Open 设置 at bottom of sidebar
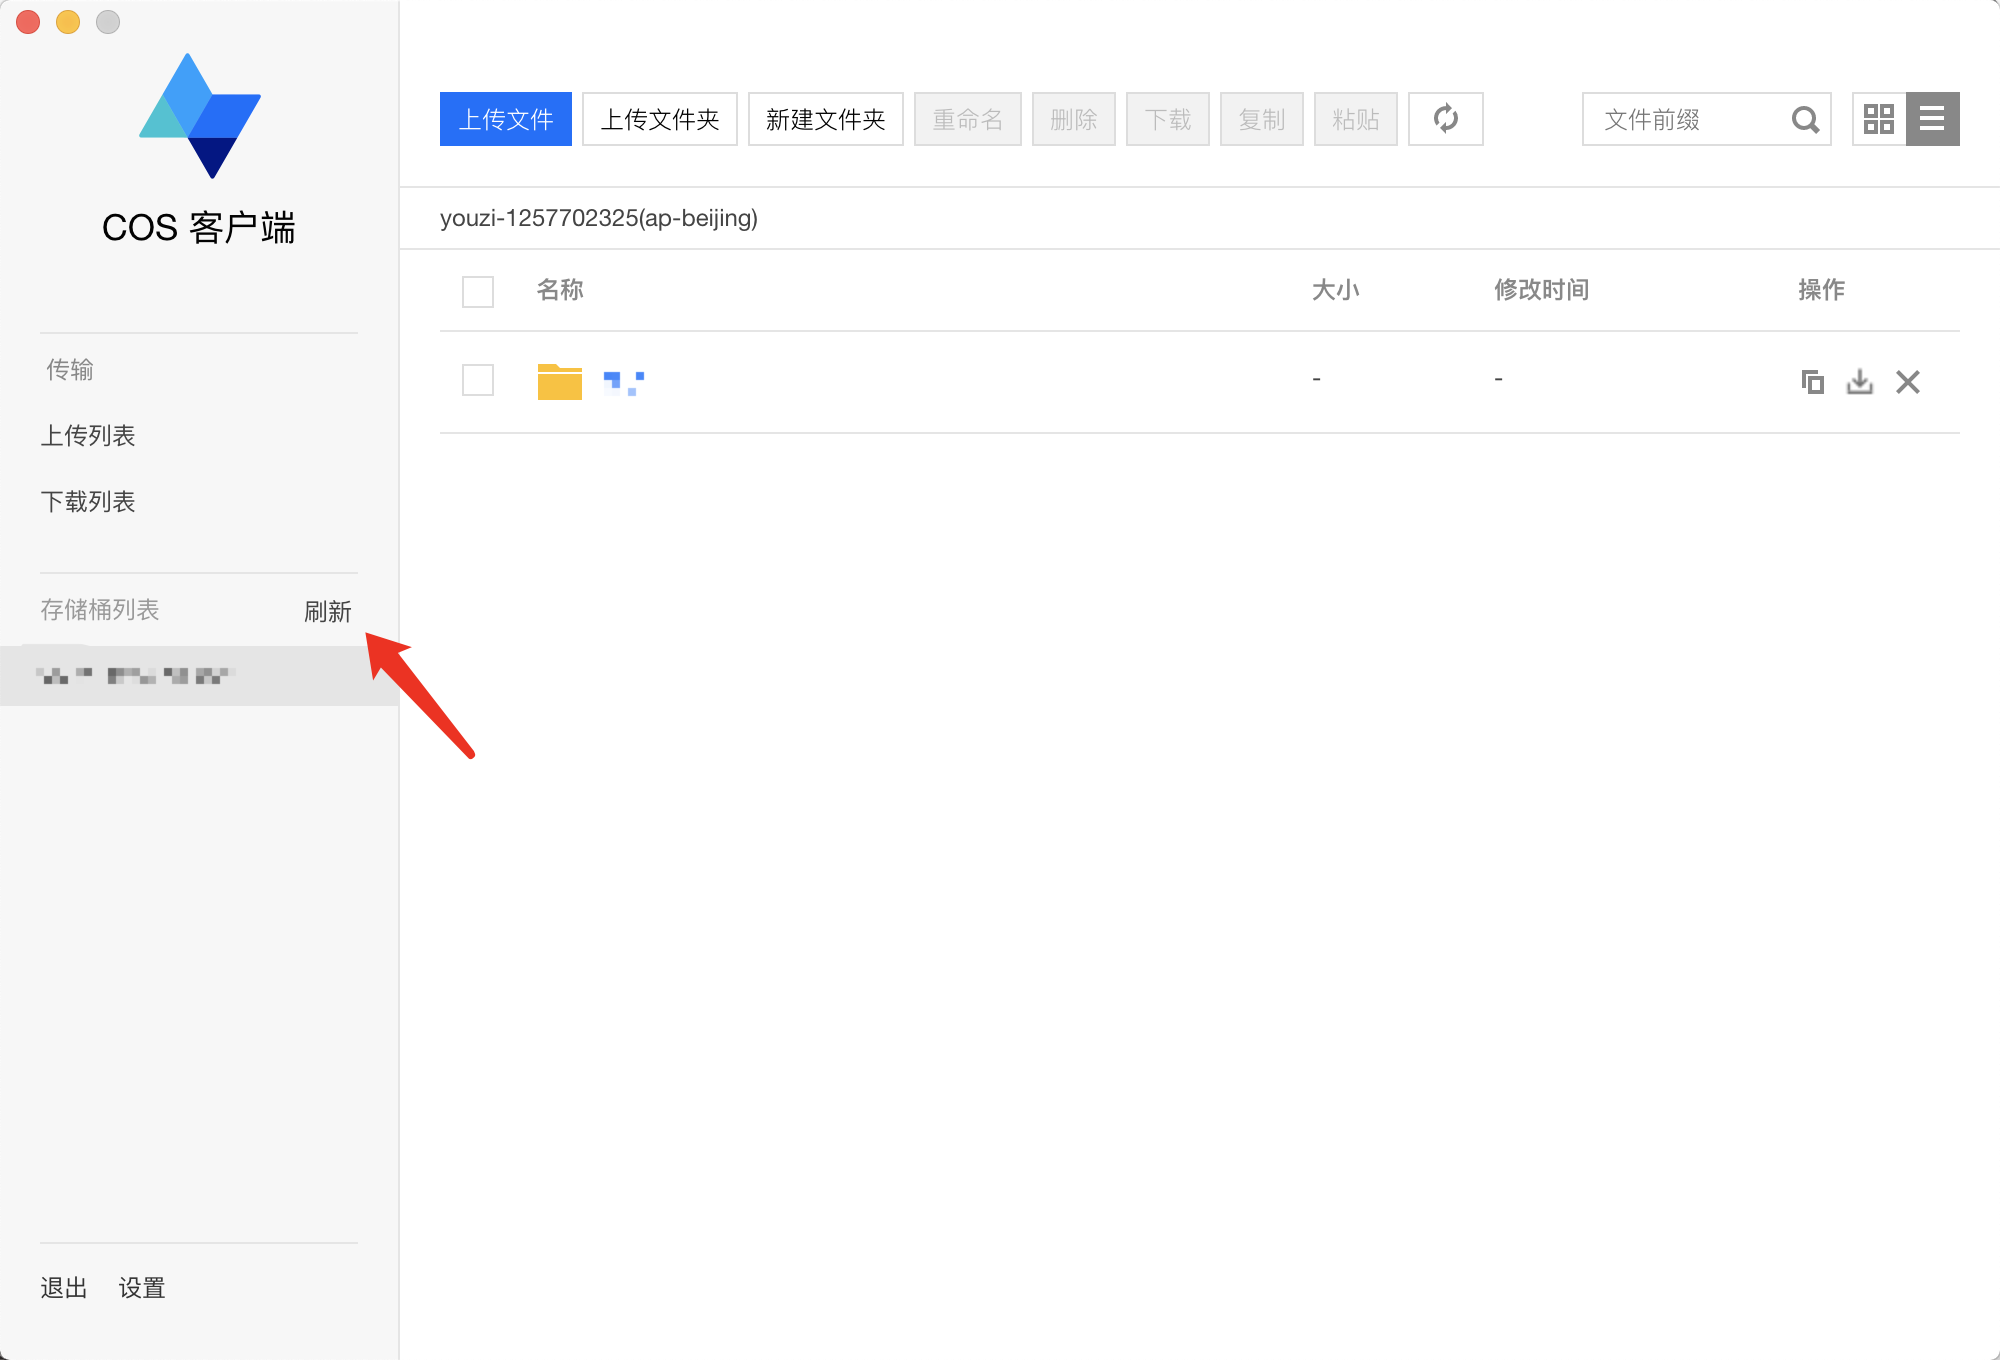The height and width of the screenshot is (1360, 2000). 141,1288
